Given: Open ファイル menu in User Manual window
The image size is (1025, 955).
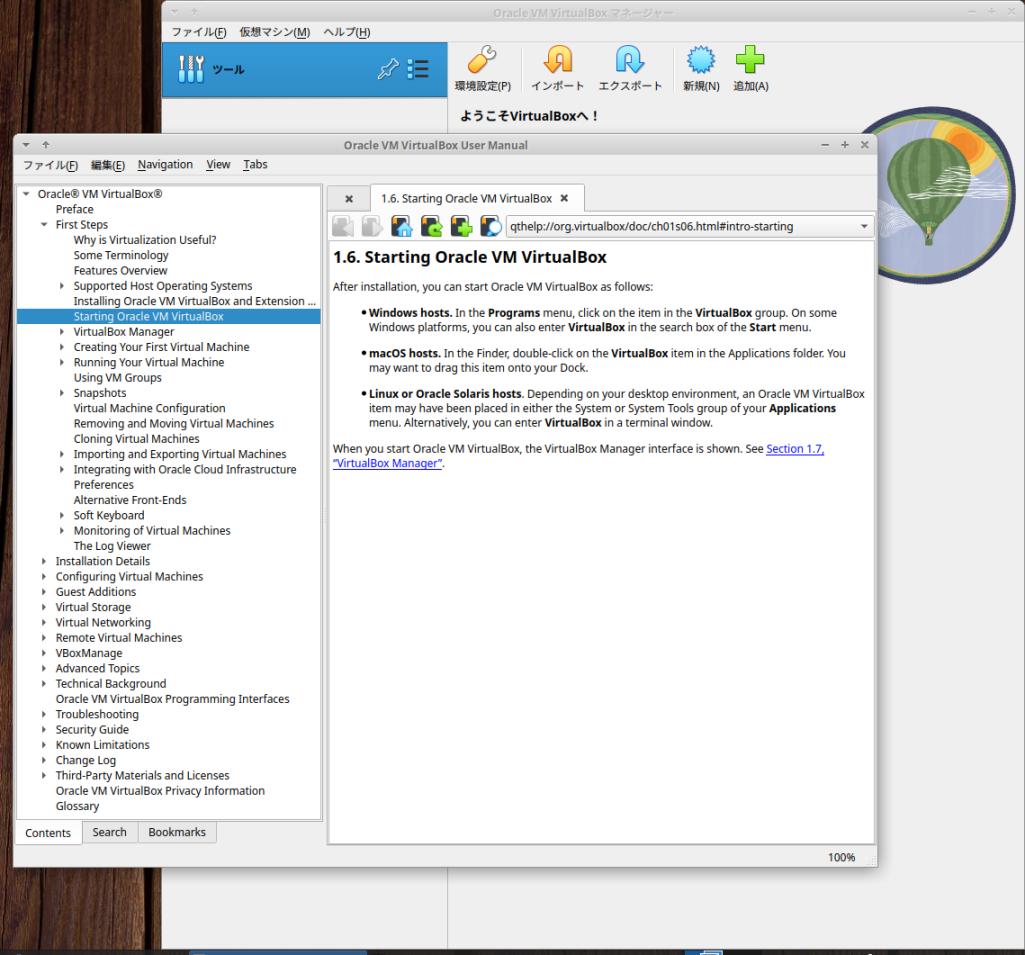Looking at the screenshot, I should click(x=51, y=165).
